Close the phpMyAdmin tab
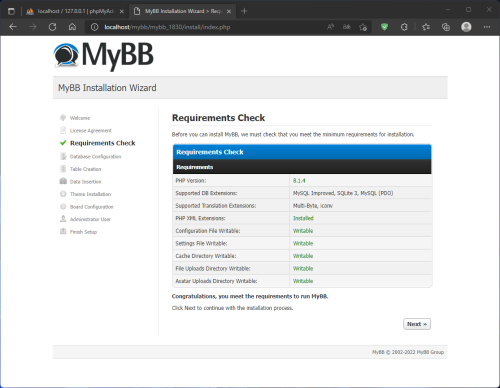 tap(122, 11)
